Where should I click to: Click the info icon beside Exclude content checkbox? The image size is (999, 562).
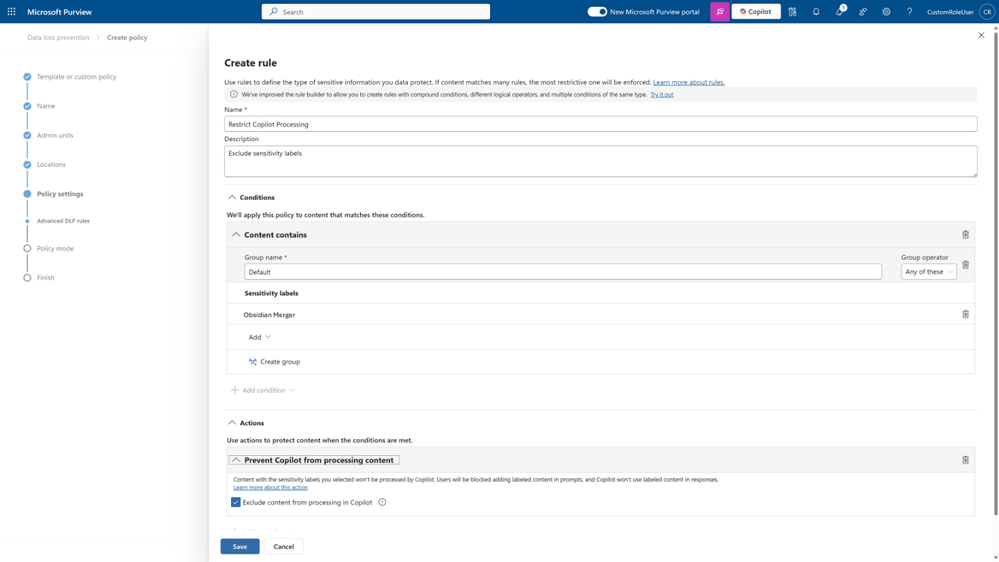pos(382,502)
